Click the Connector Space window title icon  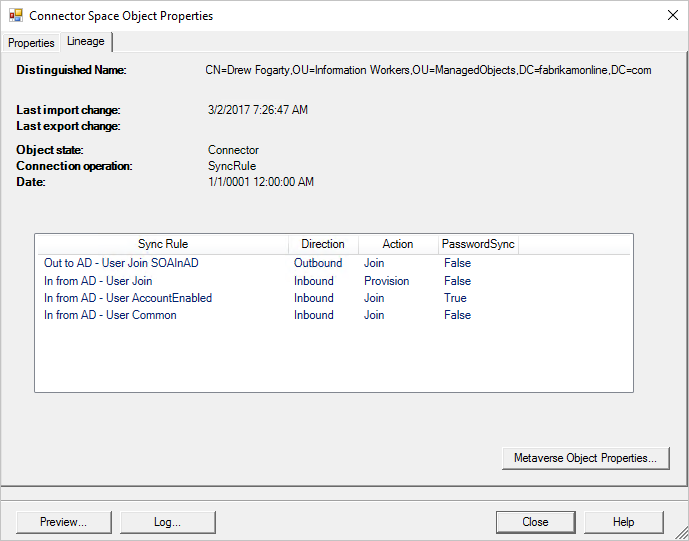pos(16,16)
